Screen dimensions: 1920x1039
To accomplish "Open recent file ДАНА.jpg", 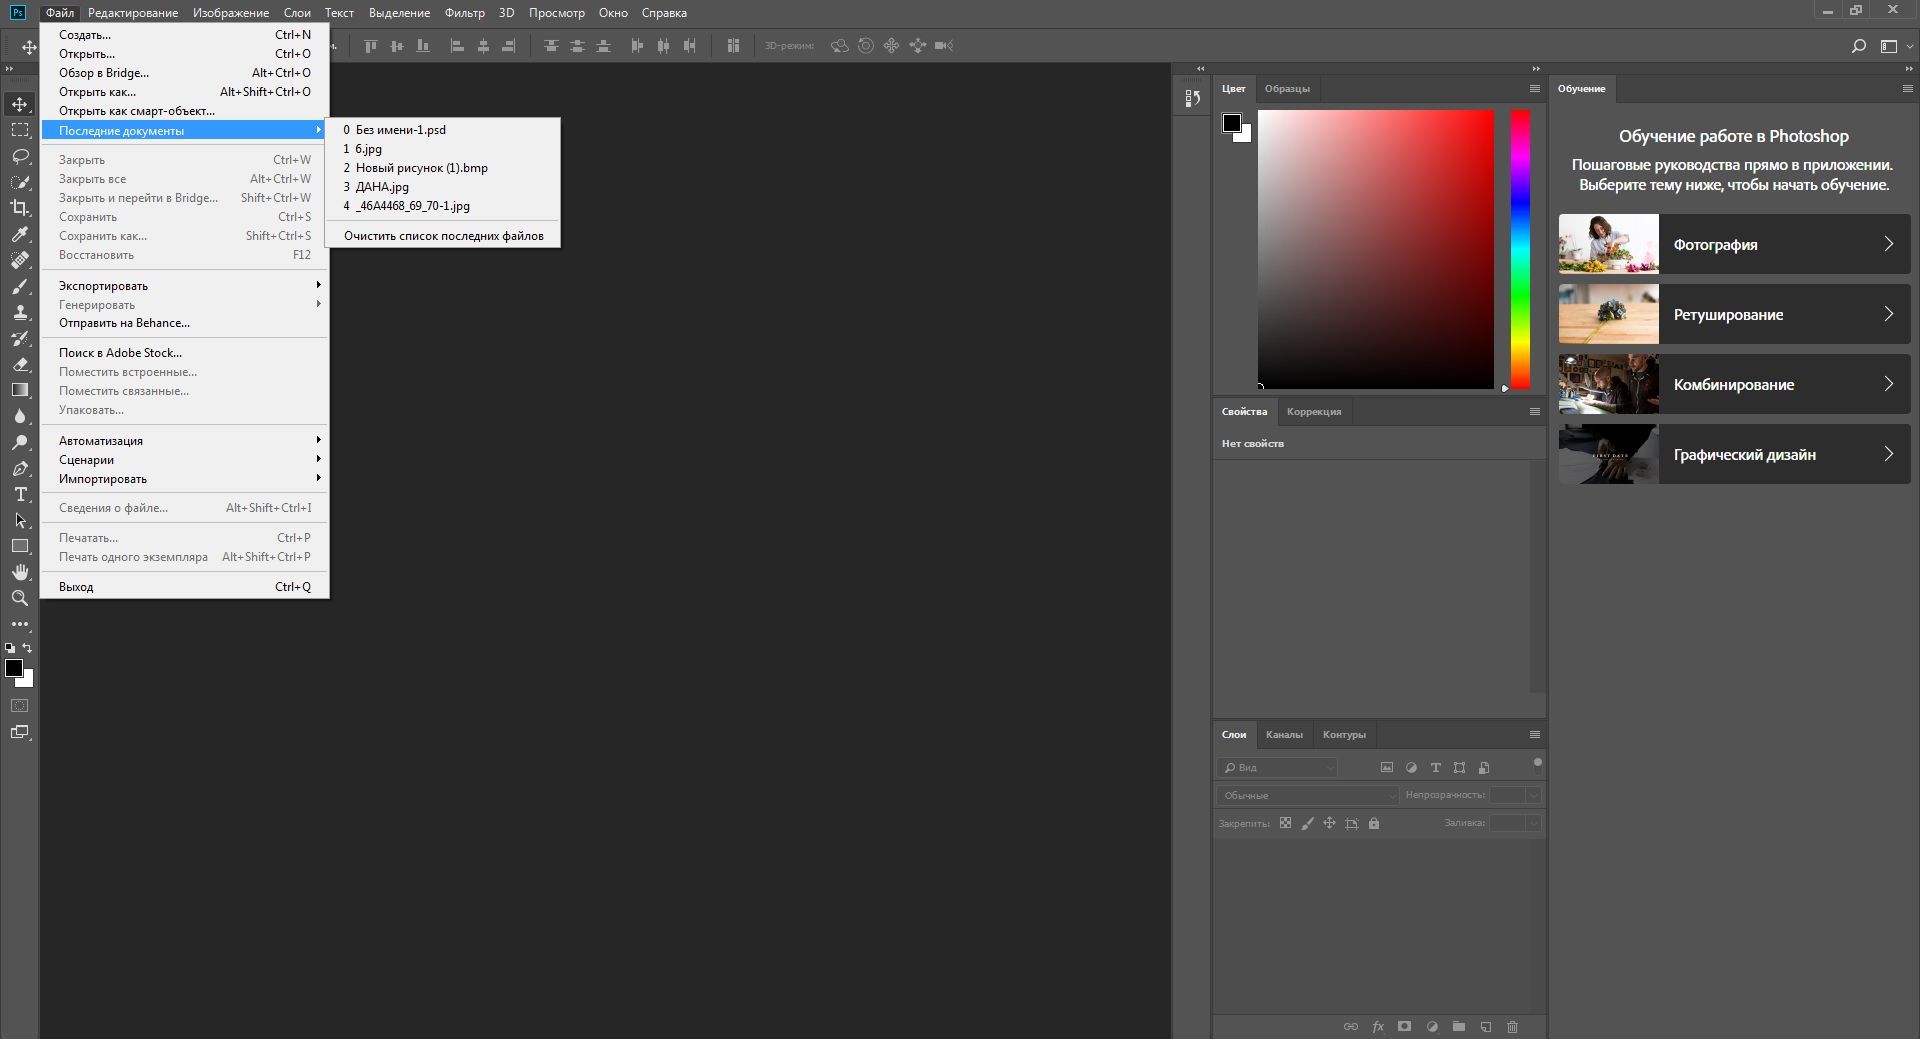I will (382, 187).
